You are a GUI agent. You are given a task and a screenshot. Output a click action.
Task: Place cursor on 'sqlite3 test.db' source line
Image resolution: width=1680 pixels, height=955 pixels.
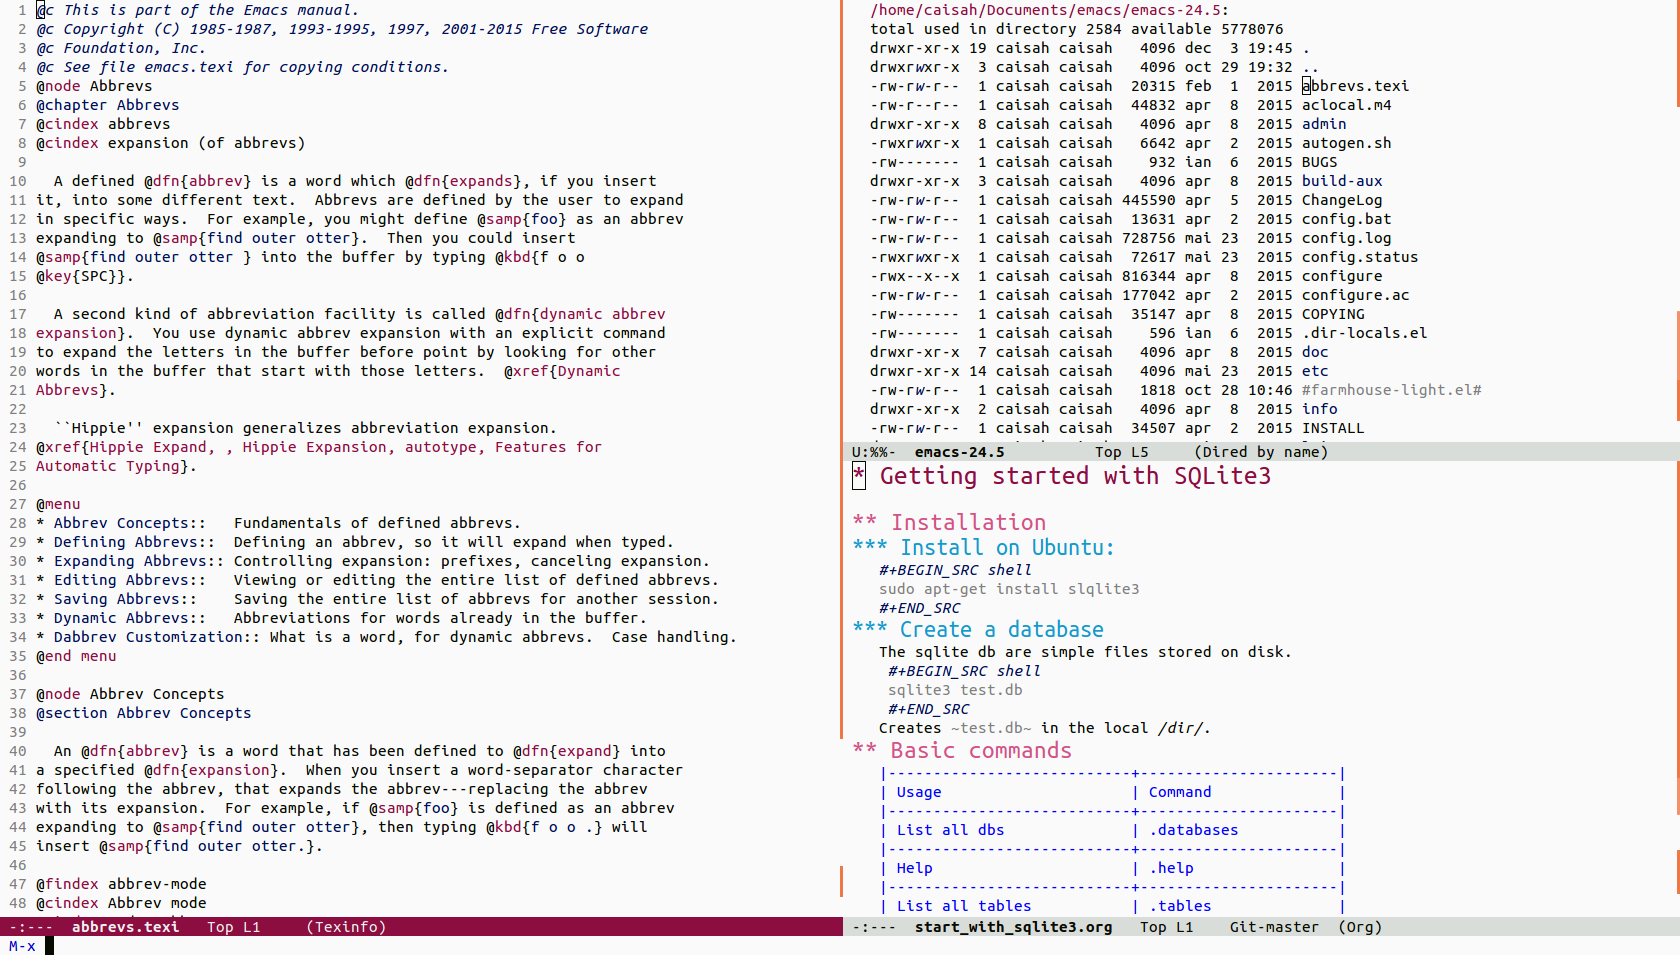pos(955,690)
